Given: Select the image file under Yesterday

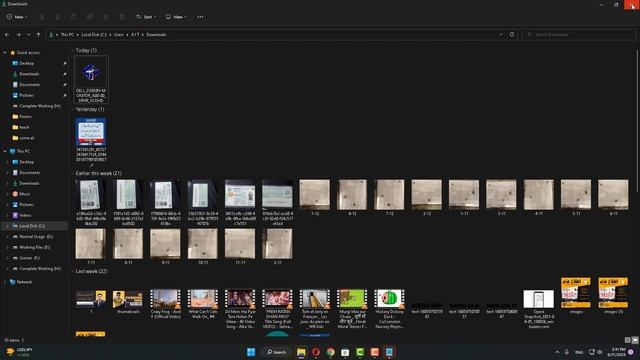Looking at the screenshot, I should pos(91,142).
